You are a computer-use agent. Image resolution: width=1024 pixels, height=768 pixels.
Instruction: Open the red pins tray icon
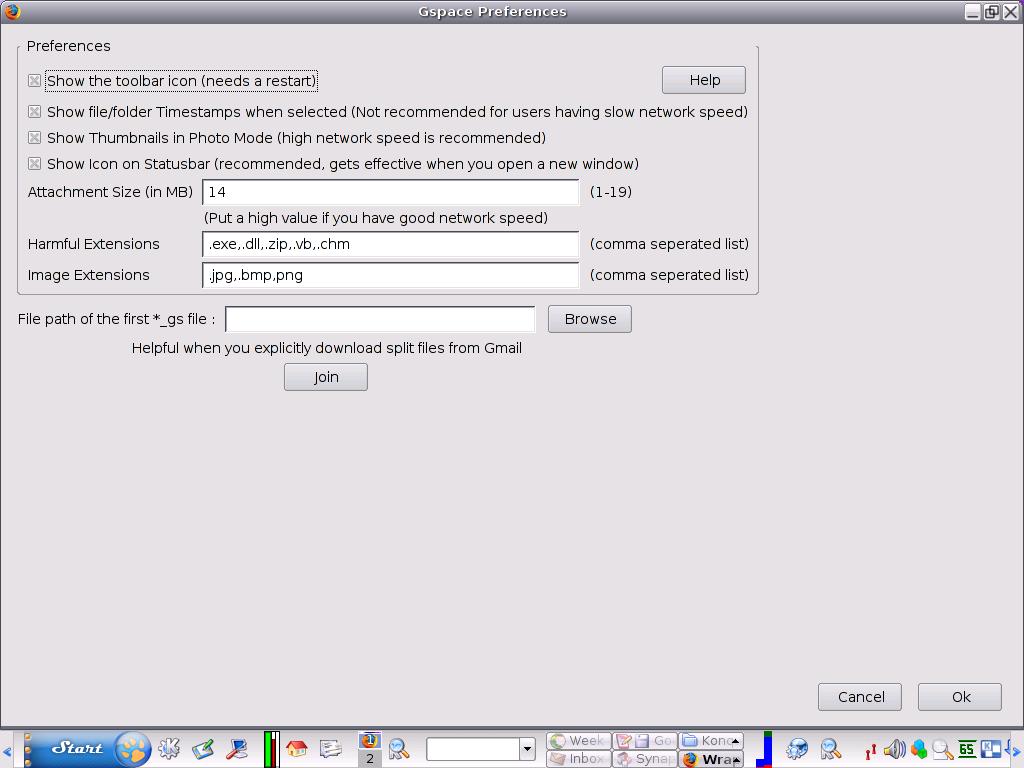(871, 751)
